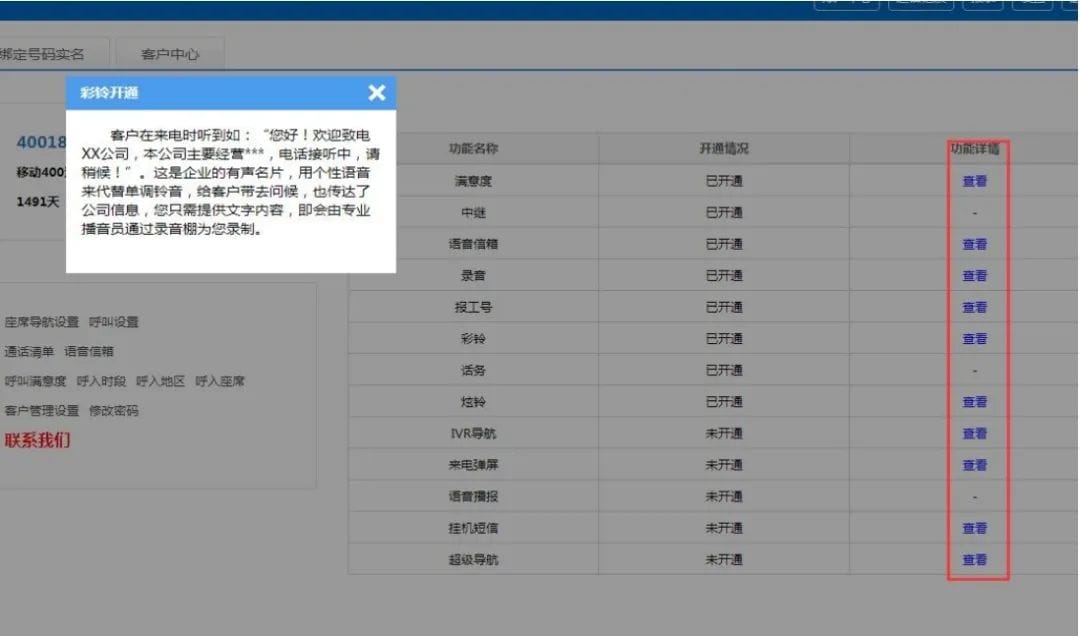The height and width of the screenshot is (636, 1080).
Task: Click the 修改密码 link
Action: (114, 410)
